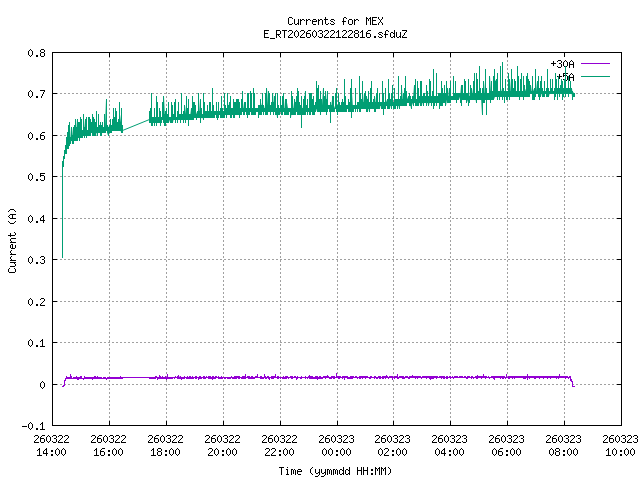
Task: Select the 260322 22:00 time tick
Action: click(279, 445)
